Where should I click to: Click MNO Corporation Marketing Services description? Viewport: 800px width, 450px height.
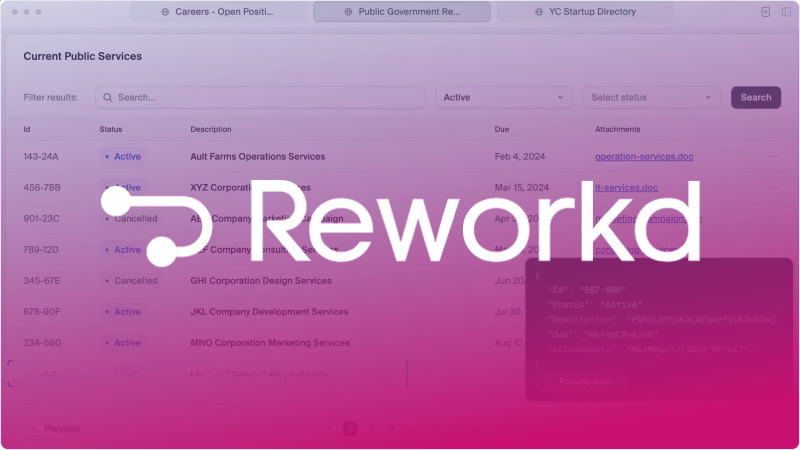pyautogui.click(x=270, y=343)
